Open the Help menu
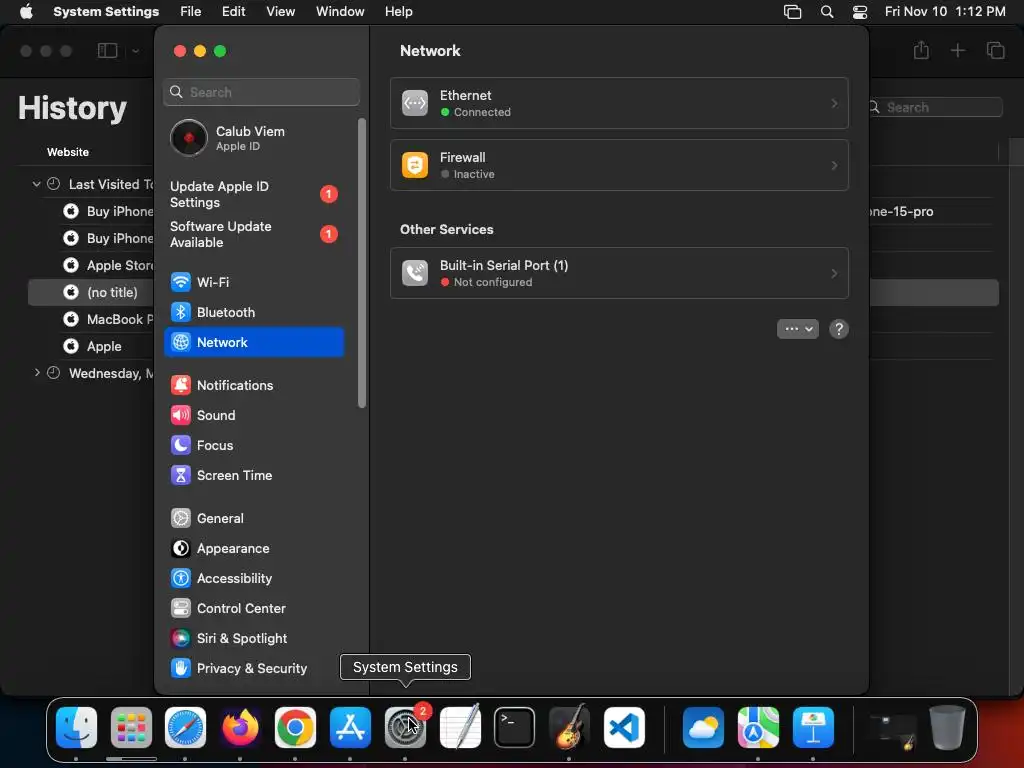 (398, 11)
